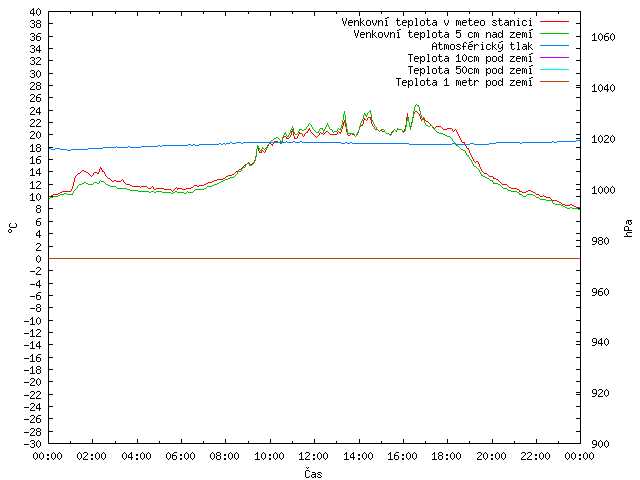Click the orange zero line at 12:00
640x480 pixels.
[314, 258]
